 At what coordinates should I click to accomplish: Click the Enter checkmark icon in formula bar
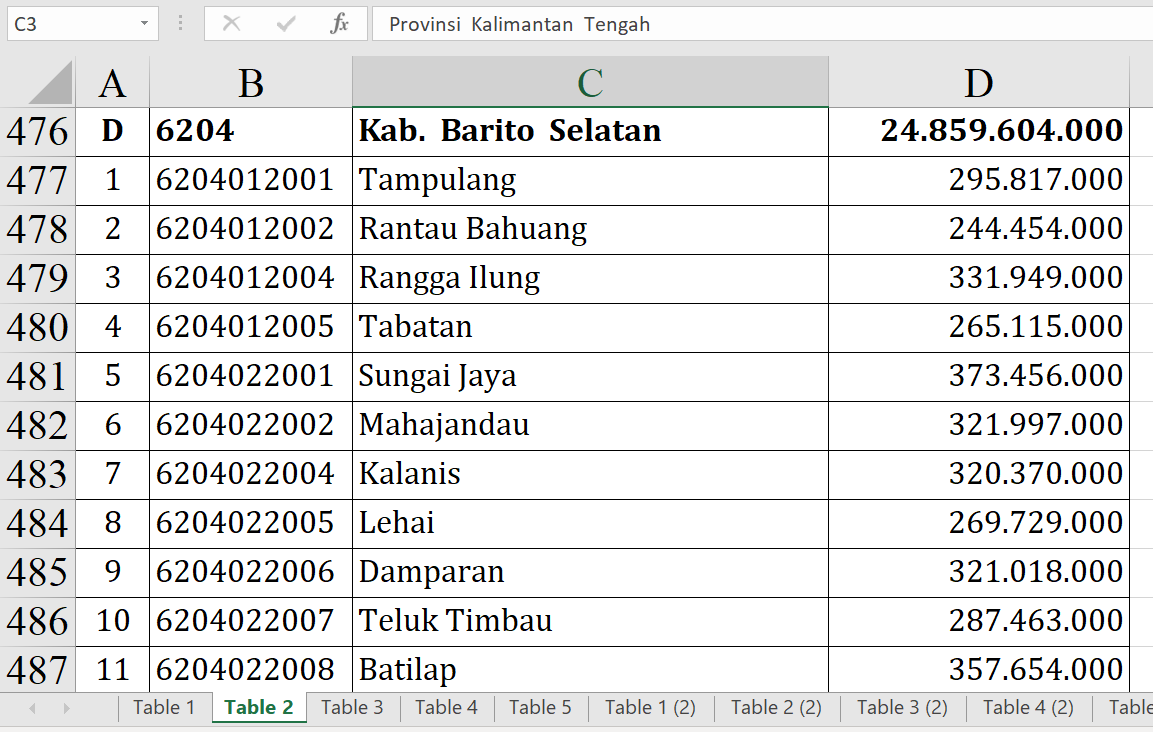(x=286, y=24)
